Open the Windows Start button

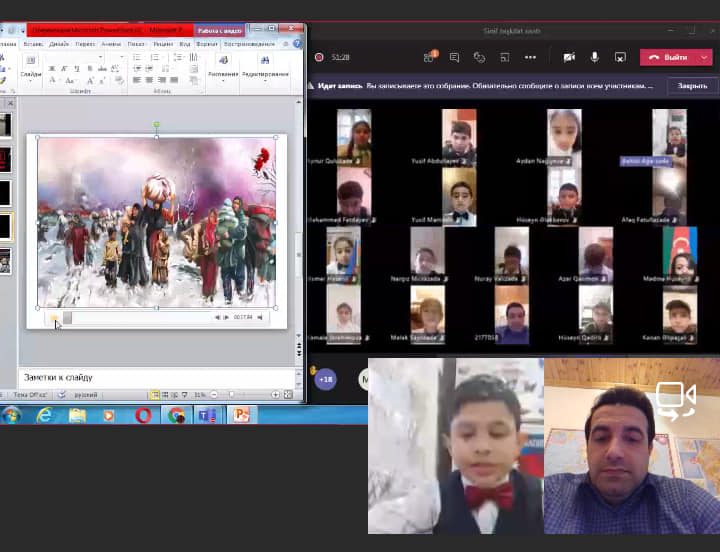coord(11,415)
